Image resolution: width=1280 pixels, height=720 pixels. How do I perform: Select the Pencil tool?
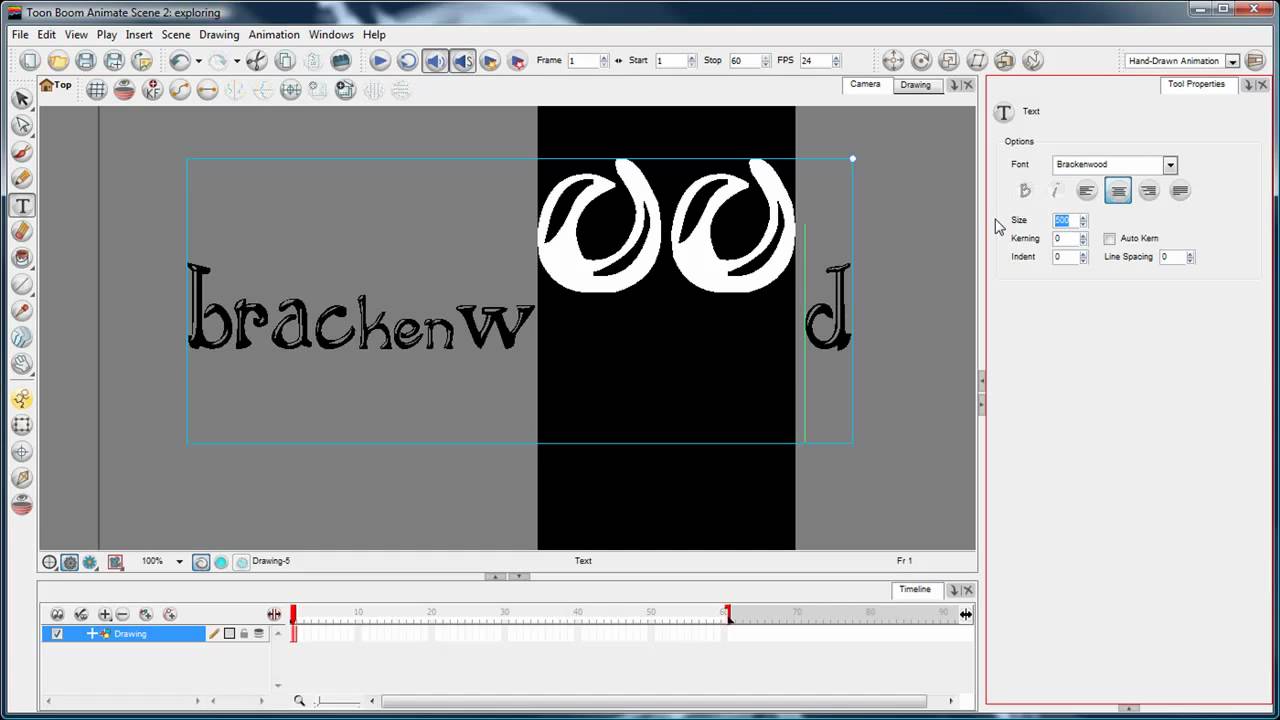coord(22,179)
